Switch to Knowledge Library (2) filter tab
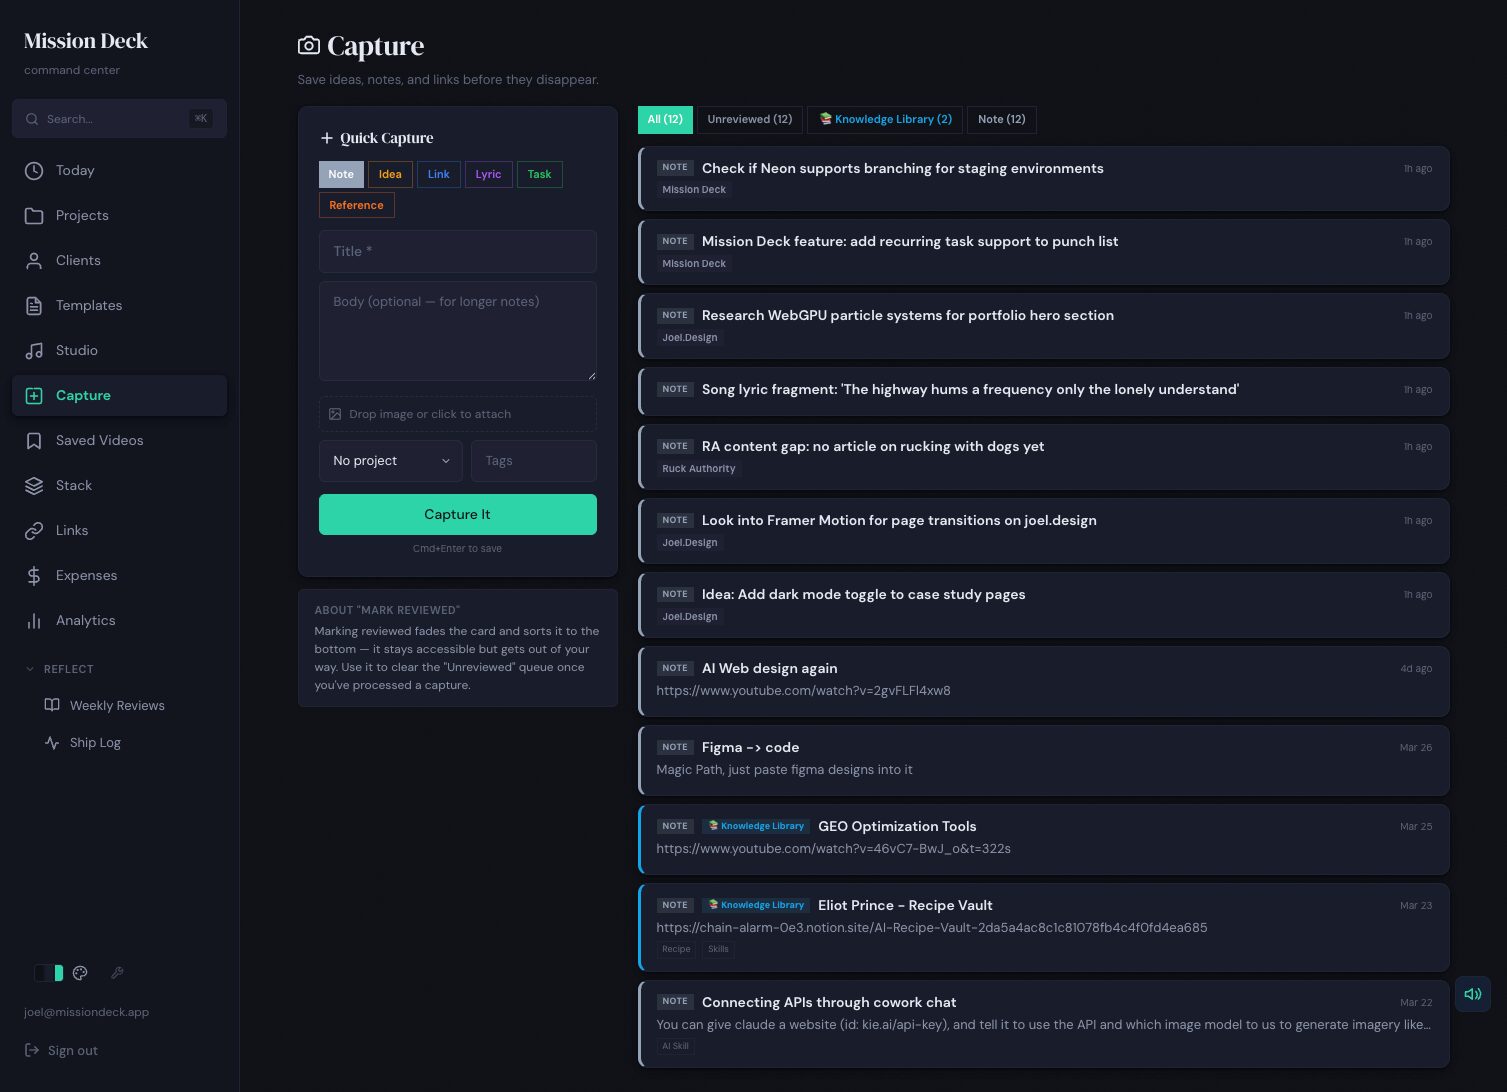This screenshot has width=1507, height=1092. (885, 120)
